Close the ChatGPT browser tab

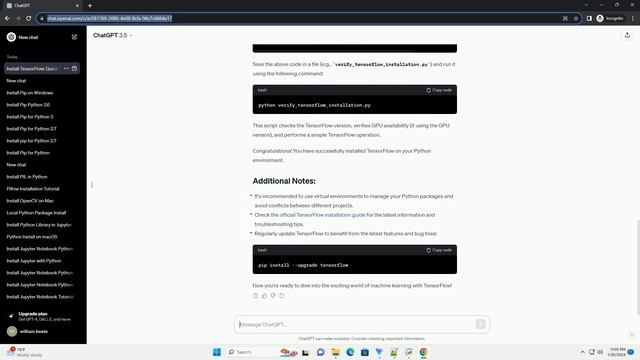point(77,6)
